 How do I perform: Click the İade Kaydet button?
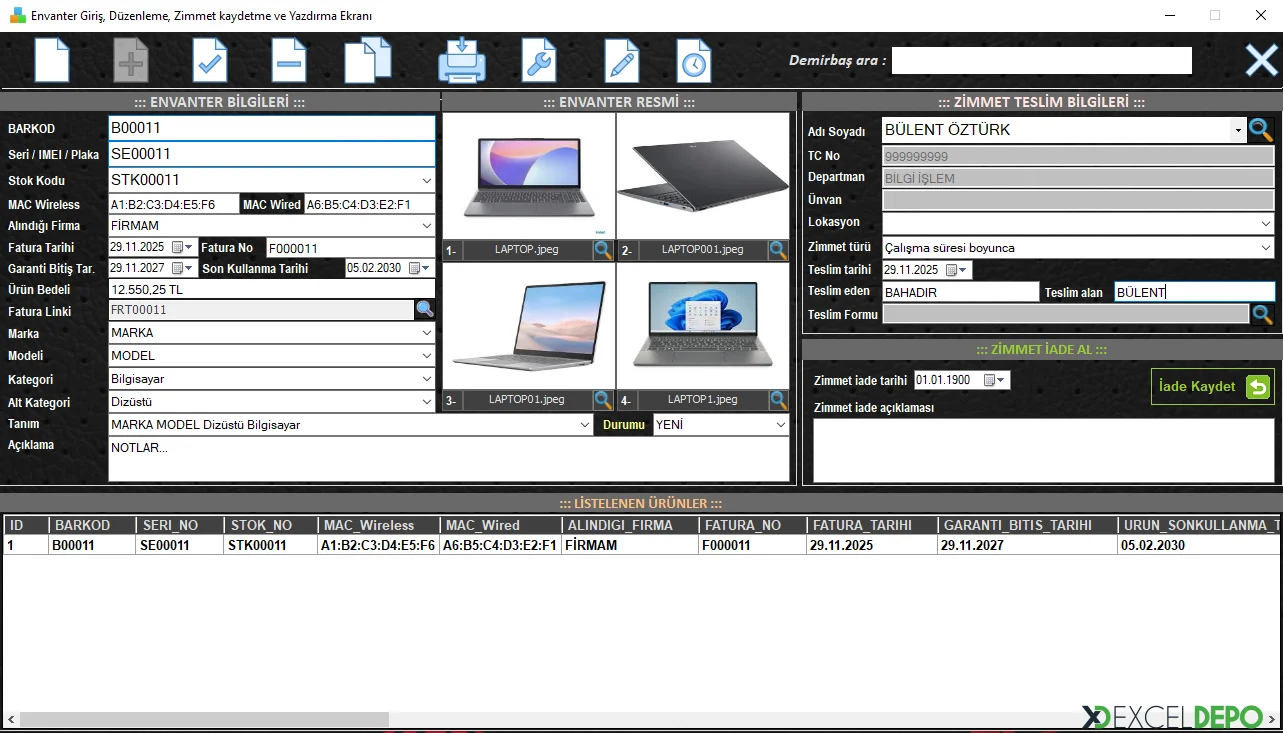[1212, 387]
